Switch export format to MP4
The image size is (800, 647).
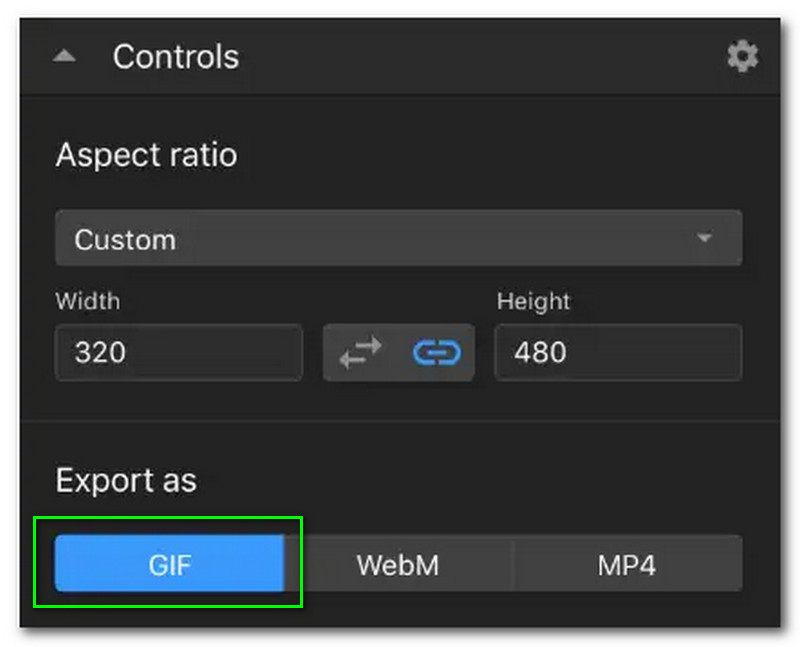coord(627,564)
